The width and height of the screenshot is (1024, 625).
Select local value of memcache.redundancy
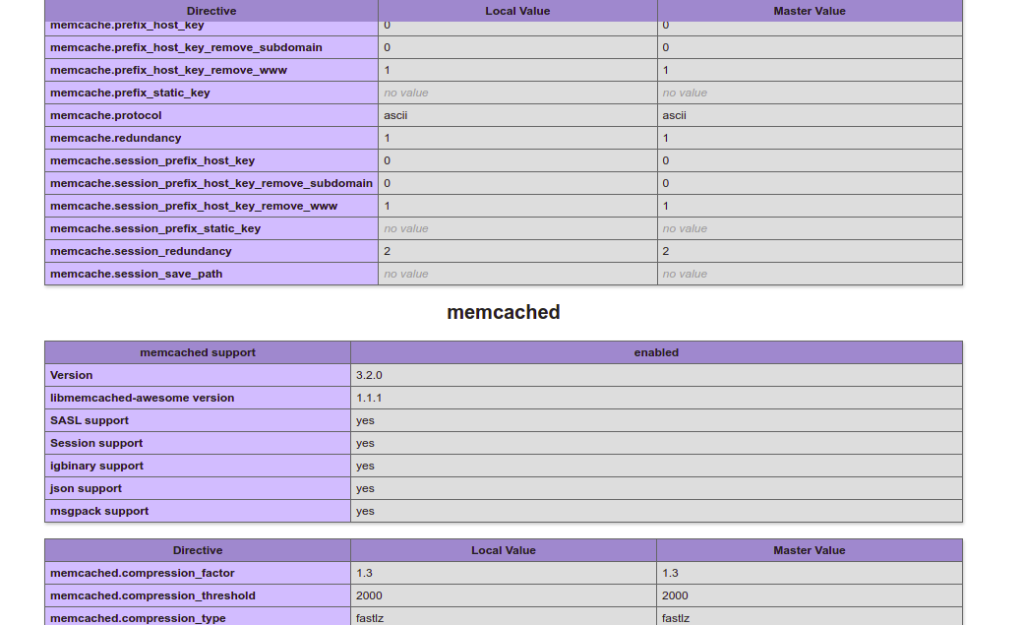pyautogui.click(x=387, y=138)
